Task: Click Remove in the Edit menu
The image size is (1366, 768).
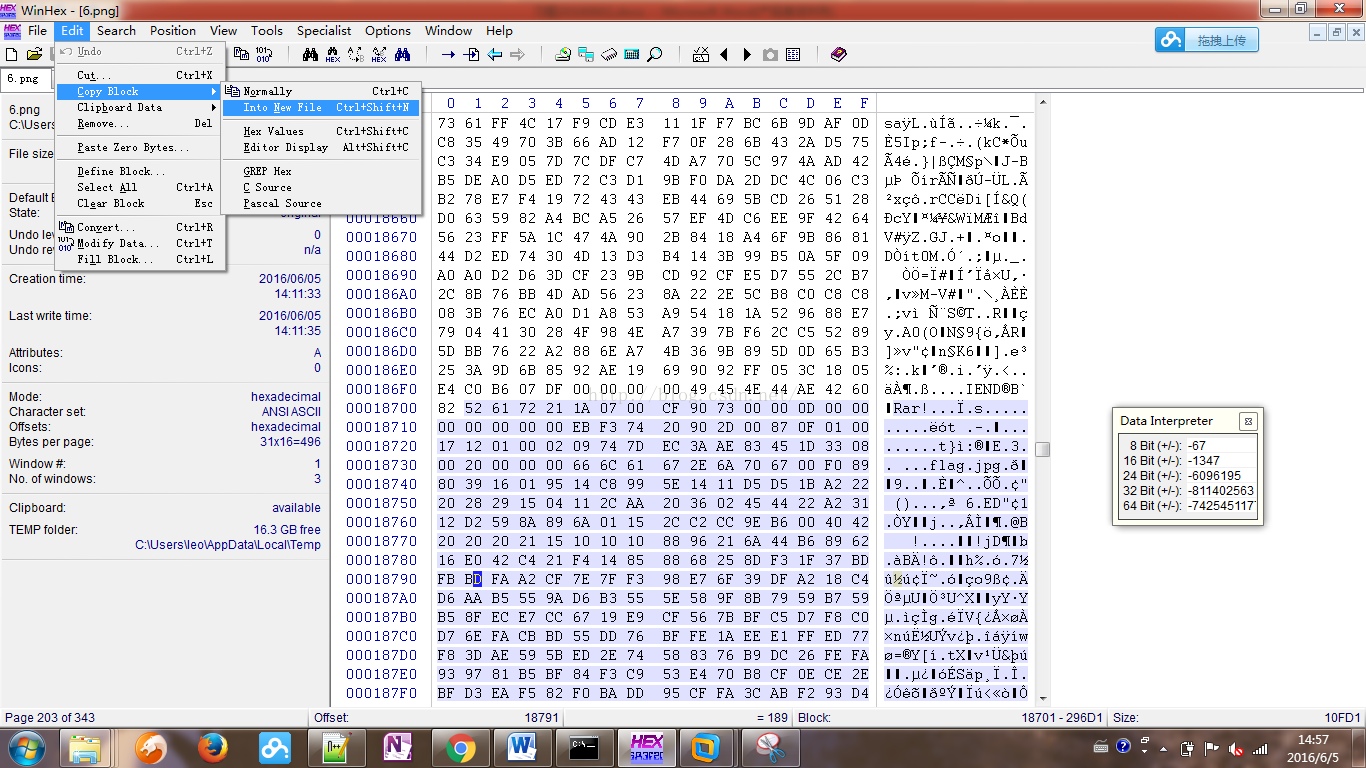Action: (x=139, y=123)
